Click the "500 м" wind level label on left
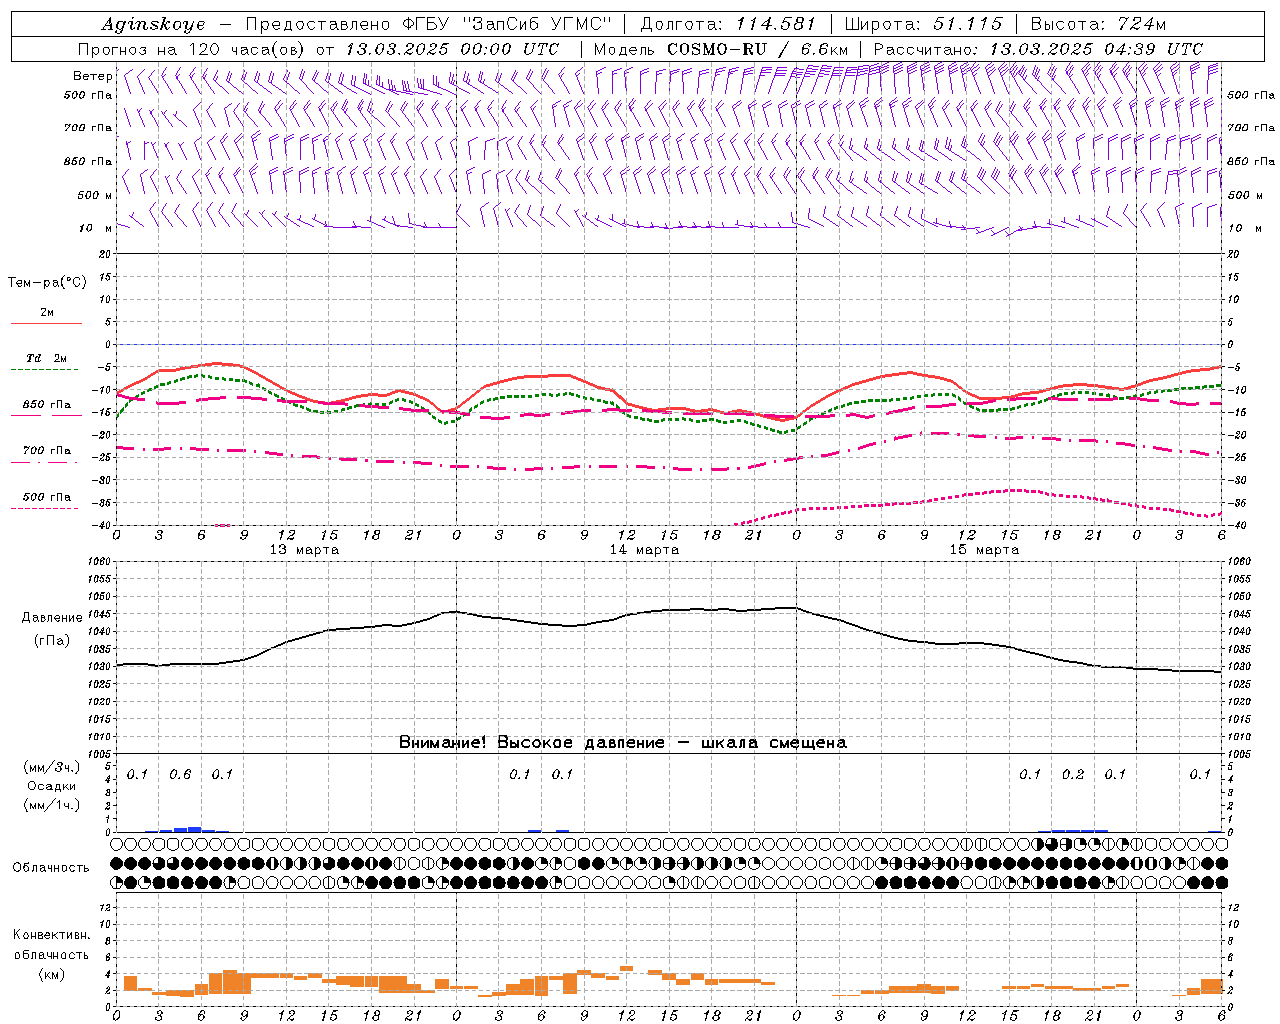This screenshot has width=1280, height=1024. [96, 195]
